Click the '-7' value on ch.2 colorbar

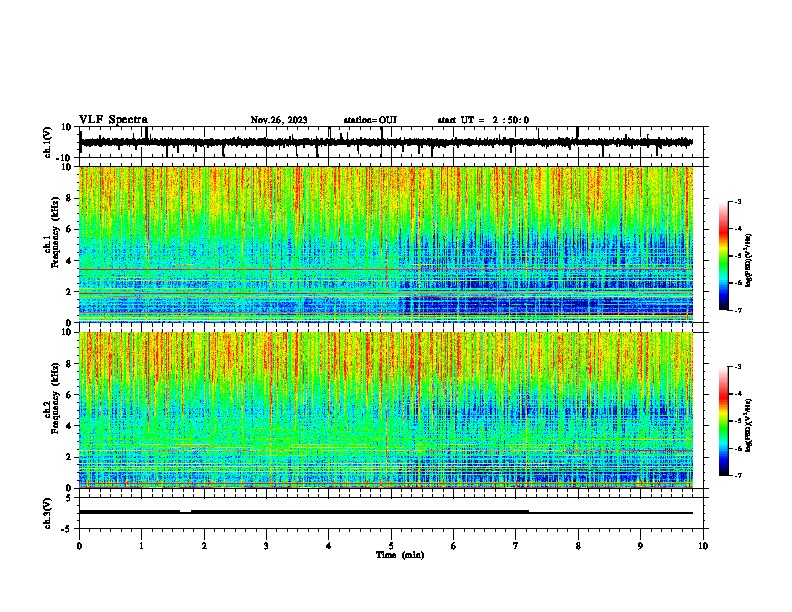(x=737, y=476)
